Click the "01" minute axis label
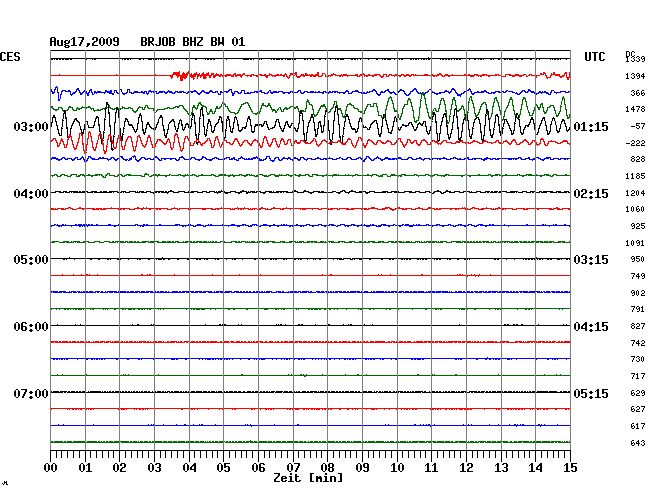Screen dimensions: 650x494 (85, 468)
